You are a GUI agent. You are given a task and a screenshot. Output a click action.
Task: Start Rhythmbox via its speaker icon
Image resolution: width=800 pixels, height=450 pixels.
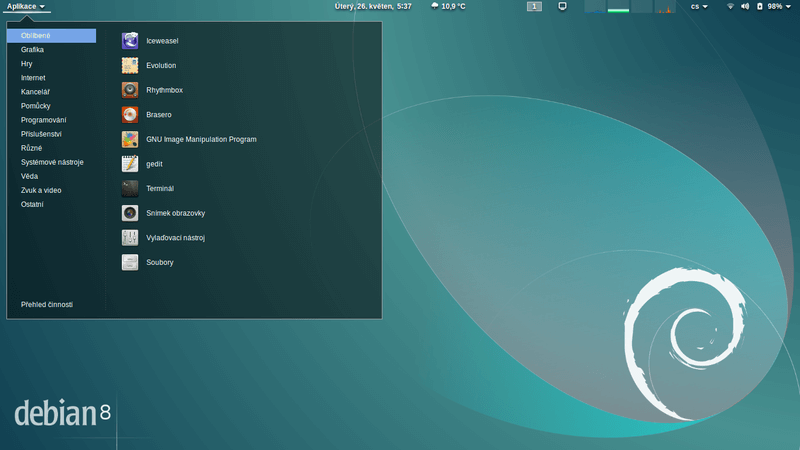(x=130, y=90)
